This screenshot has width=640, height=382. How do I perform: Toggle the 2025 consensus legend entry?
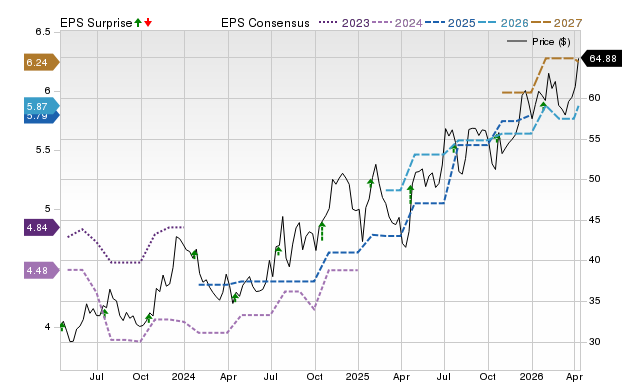click(x=450, y=23)
